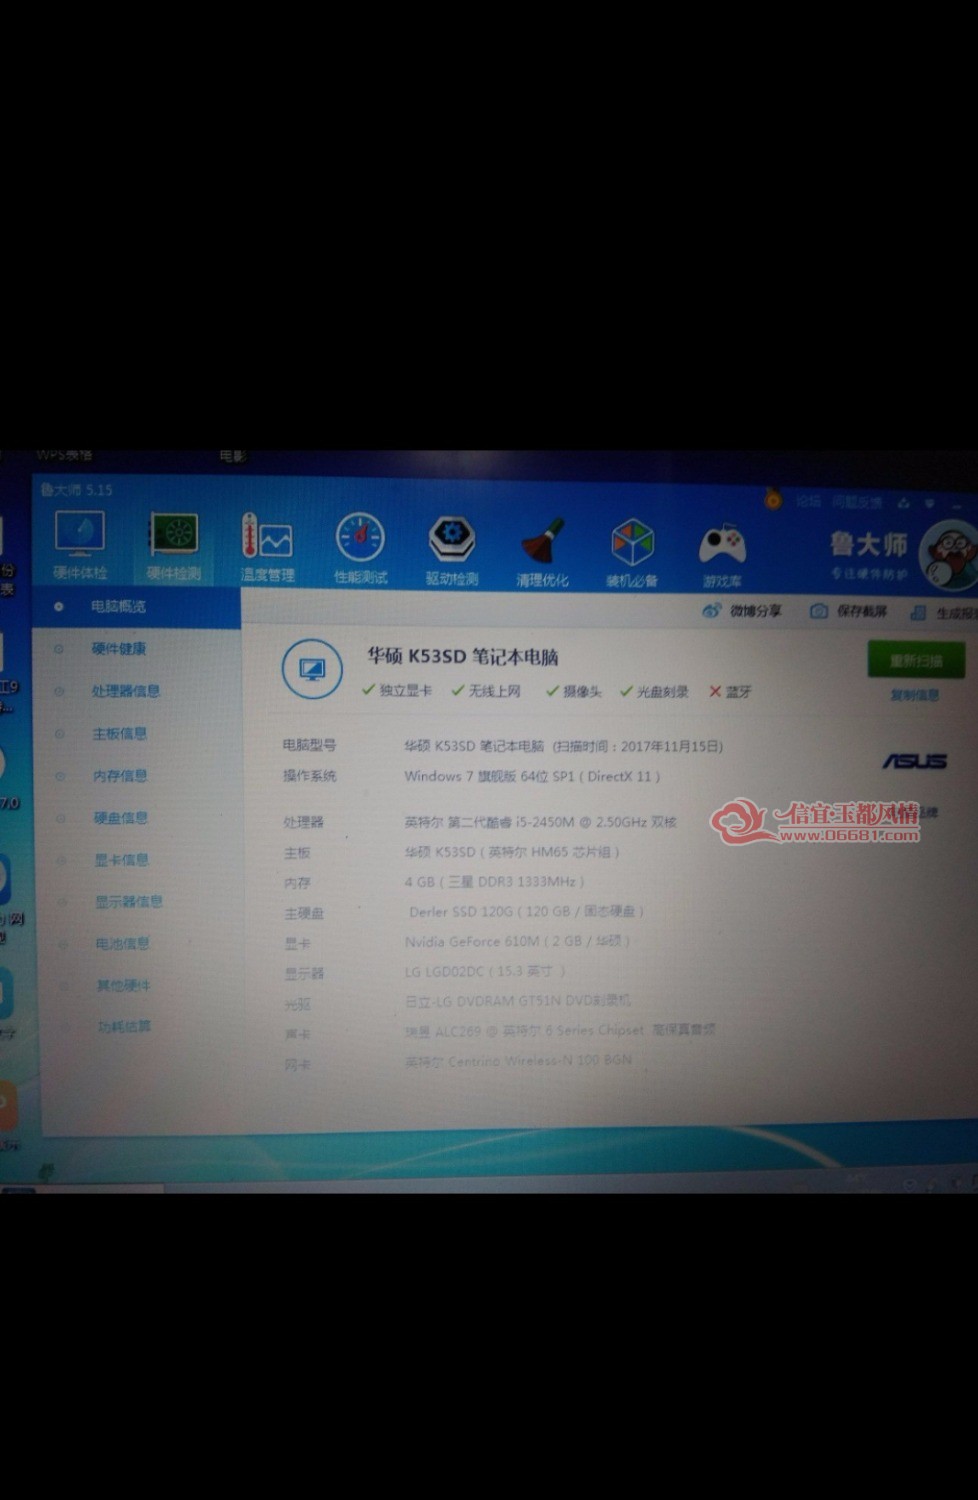Open 主板信息 in the sidebar
The height and width of the screenshot is (1500, 978).
[x=120, y=733]
